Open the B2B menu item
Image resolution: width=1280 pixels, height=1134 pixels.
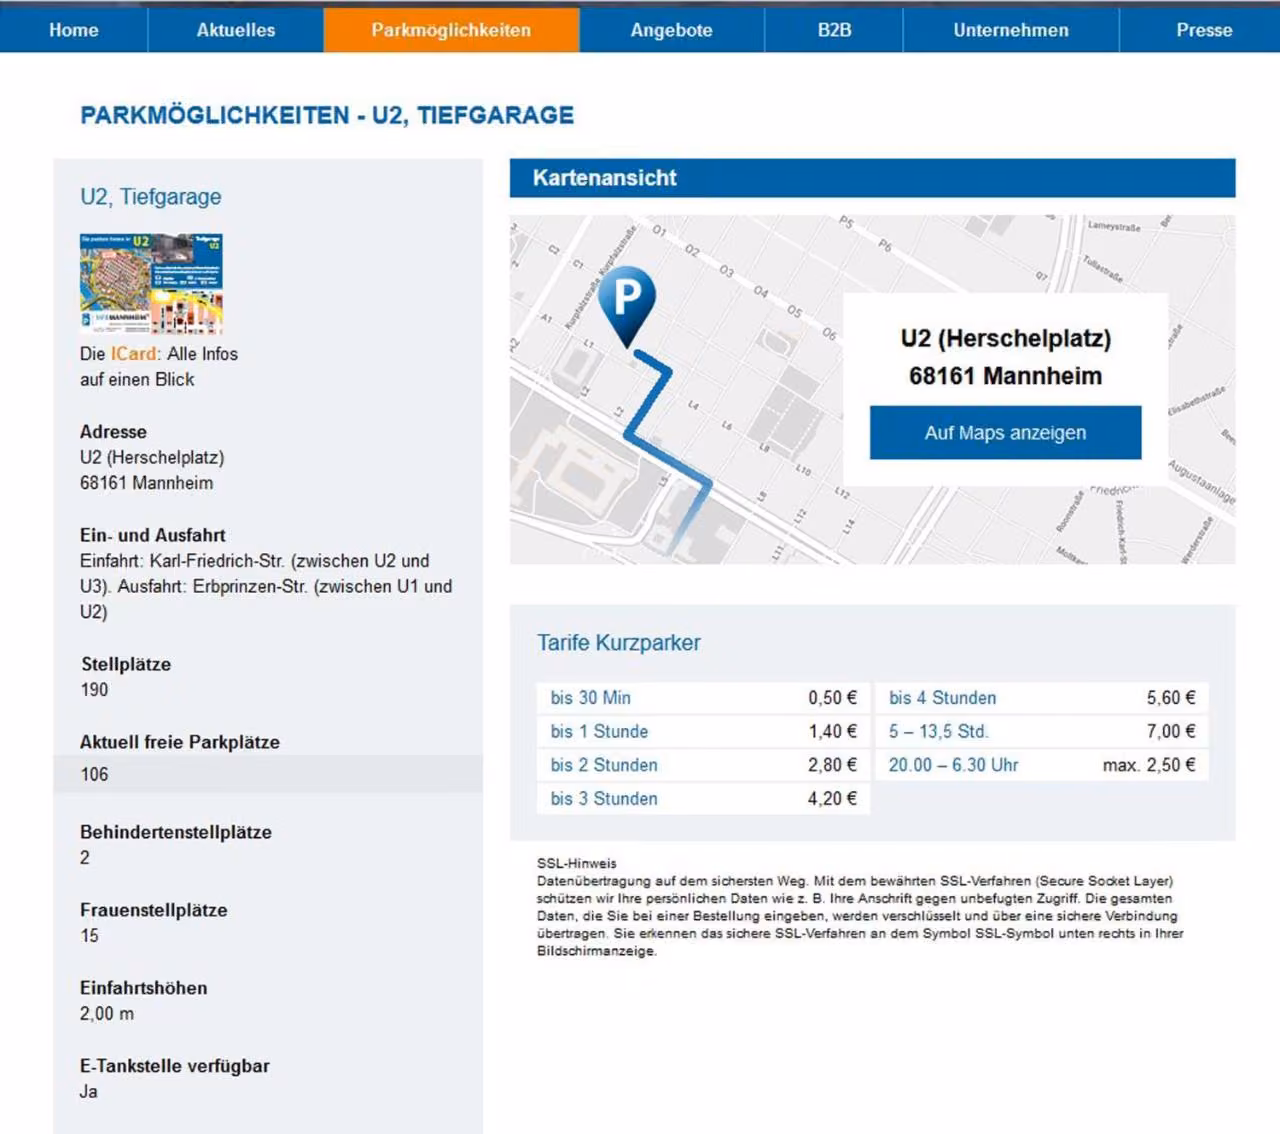pyautogui.click(x=834, y=30)
